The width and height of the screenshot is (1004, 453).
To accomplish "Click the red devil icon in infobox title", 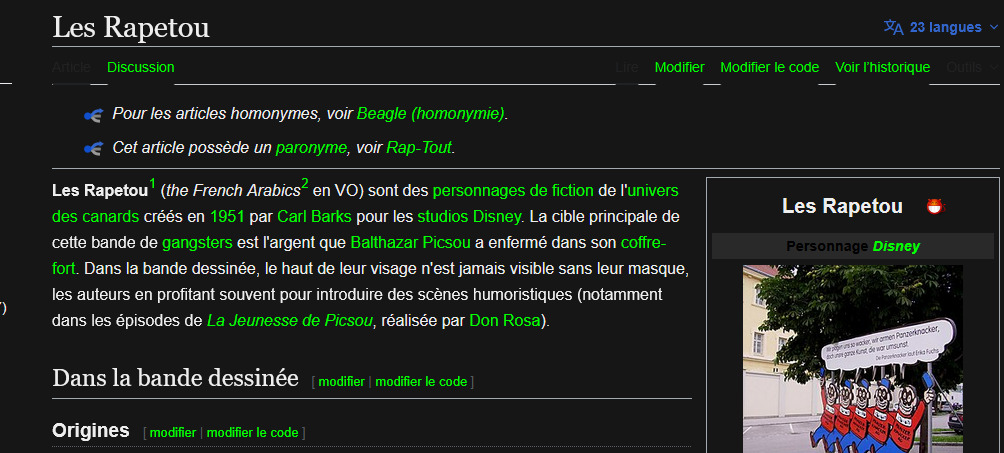I will pyautogui.click(x=935, y=206).
